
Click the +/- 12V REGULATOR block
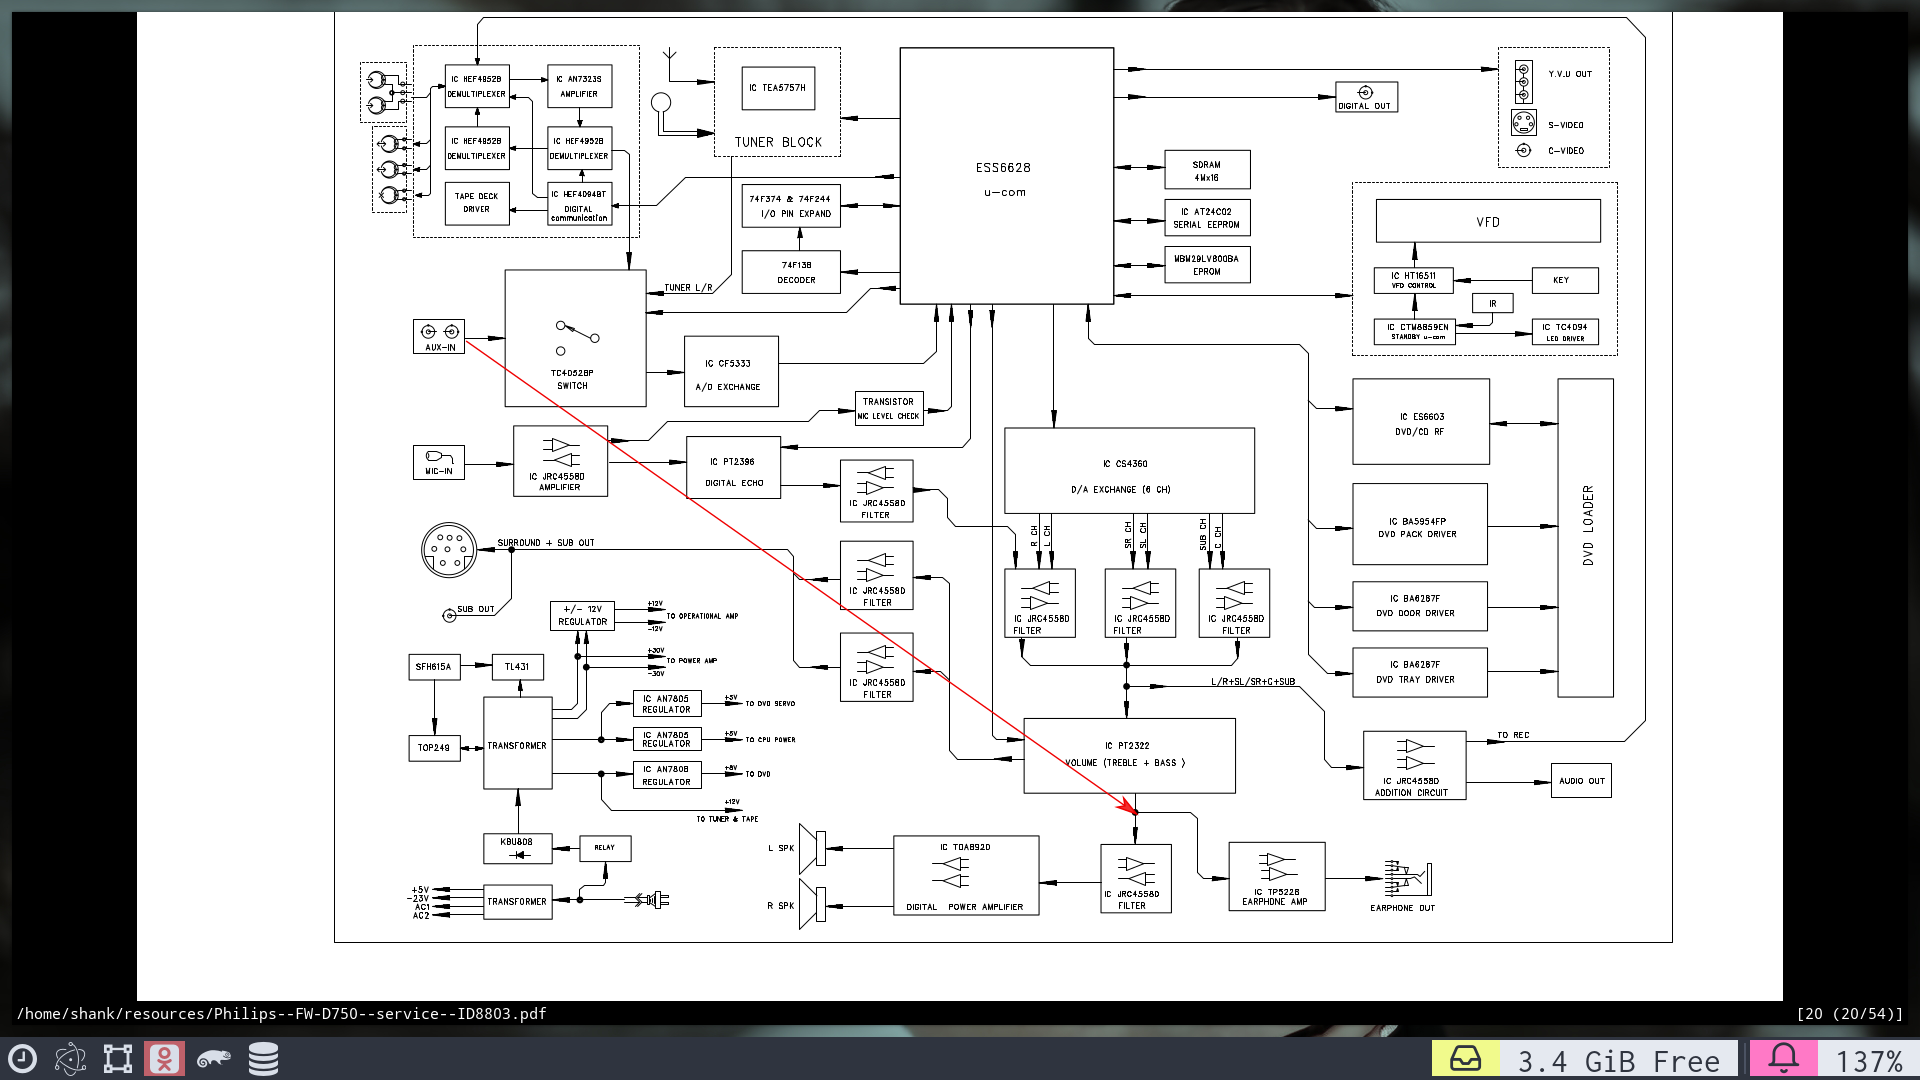582,616
